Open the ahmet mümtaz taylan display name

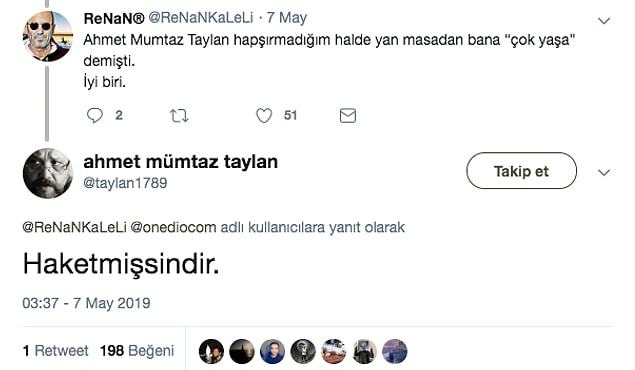tap(181, 162)
